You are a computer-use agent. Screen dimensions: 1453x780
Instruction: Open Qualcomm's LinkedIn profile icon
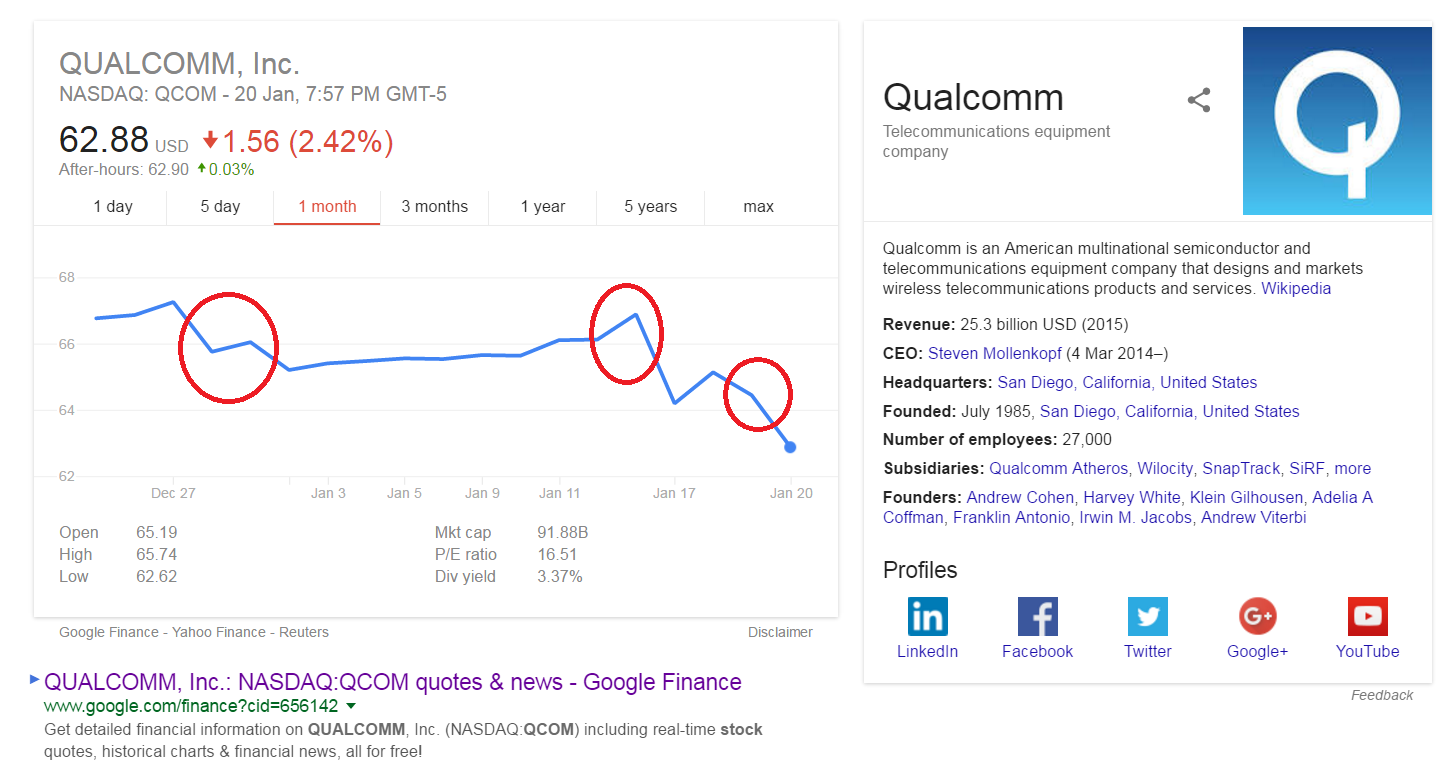click(927, 617)
